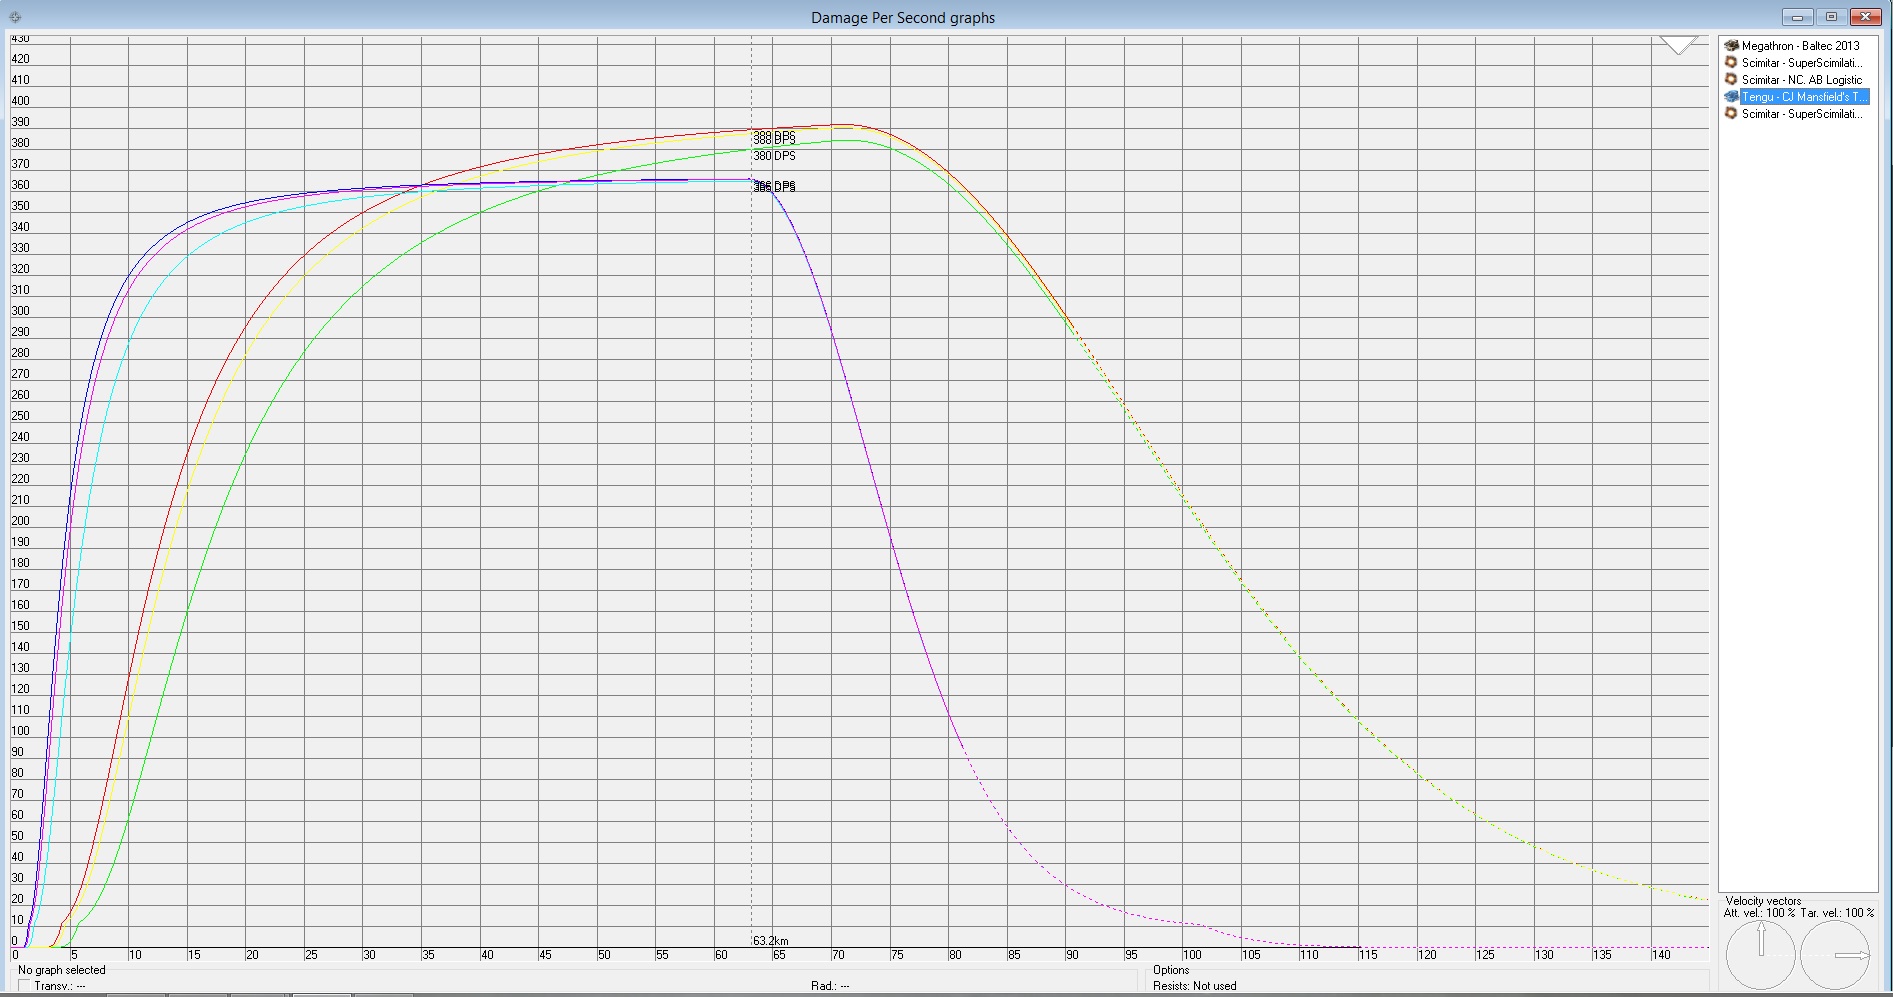Click the blue Tengu ship icon

click(1731, 97)
